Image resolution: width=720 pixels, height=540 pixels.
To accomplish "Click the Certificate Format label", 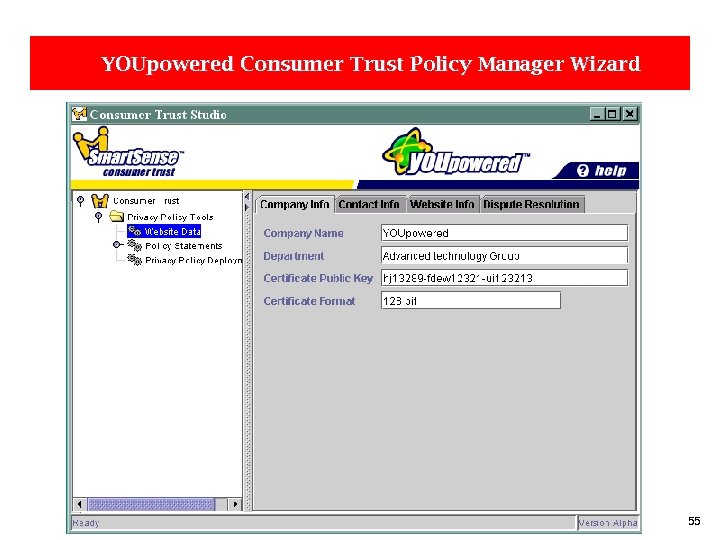I will (x=309, y=301).
